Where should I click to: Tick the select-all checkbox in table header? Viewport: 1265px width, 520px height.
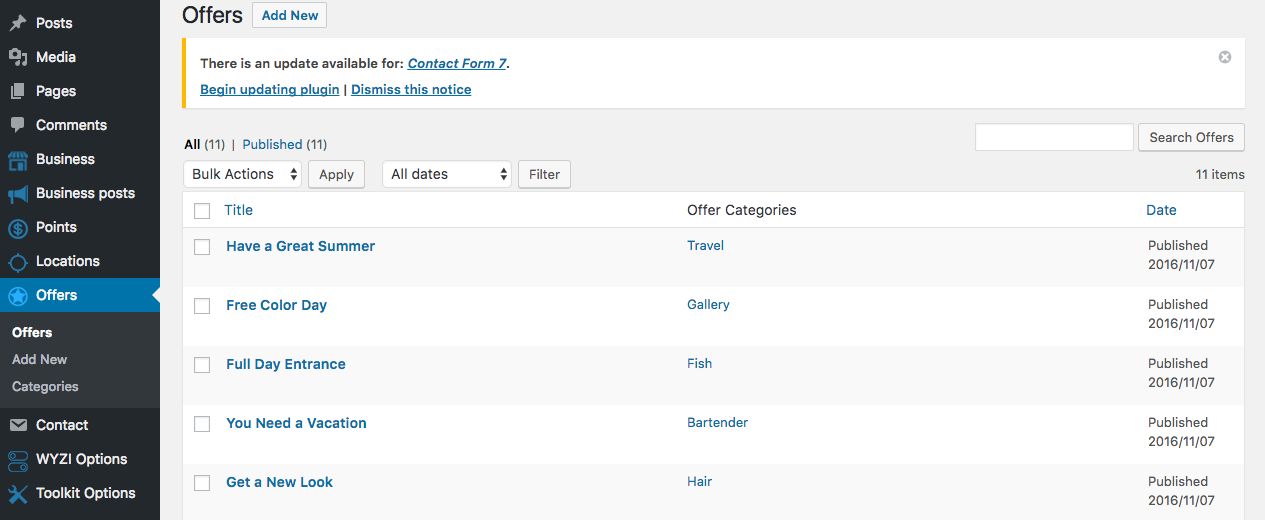(202, 211)
